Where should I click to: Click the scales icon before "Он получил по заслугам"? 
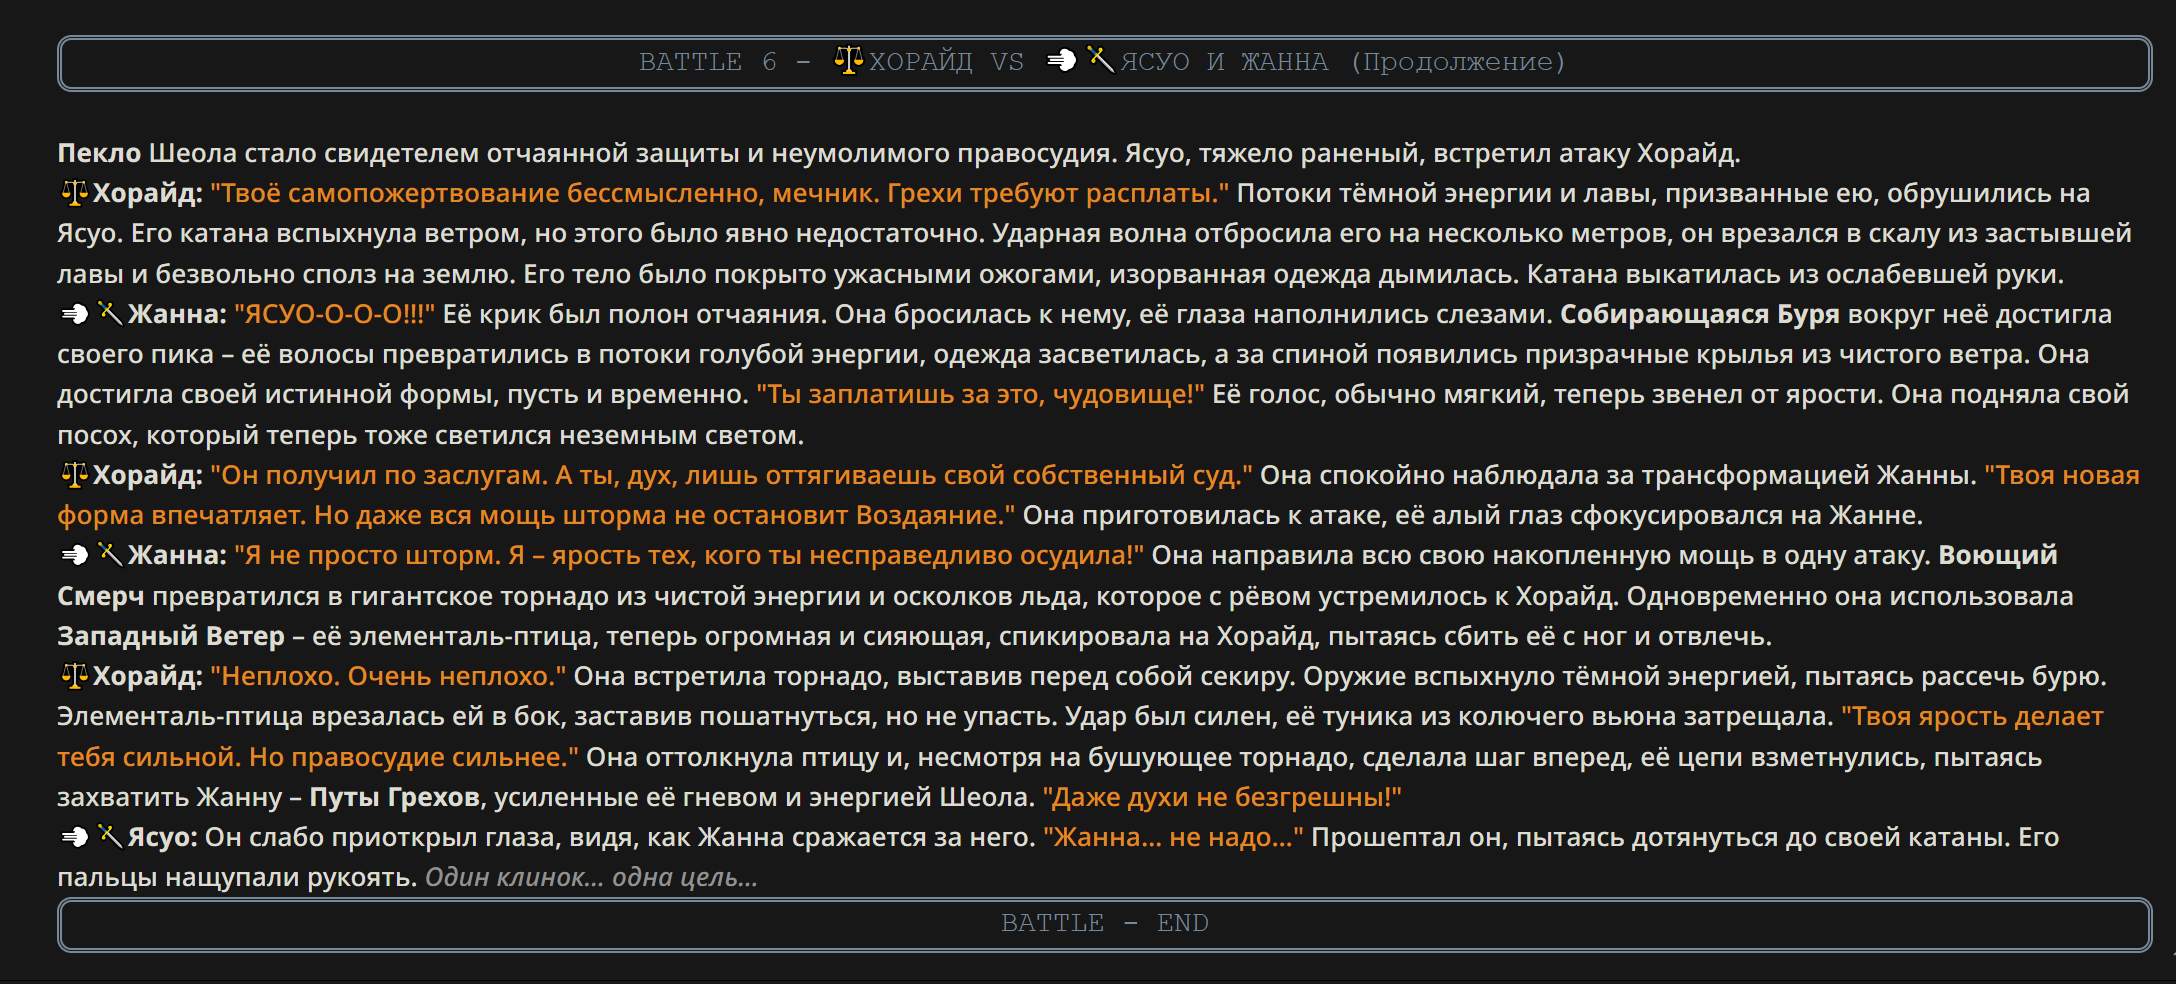pos(74,474)
